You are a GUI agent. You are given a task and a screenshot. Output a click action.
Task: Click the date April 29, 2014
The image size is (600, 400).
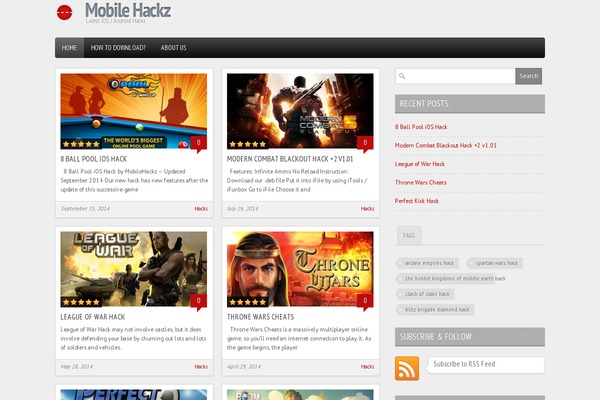pyautogui.click(x=244, y=367)
